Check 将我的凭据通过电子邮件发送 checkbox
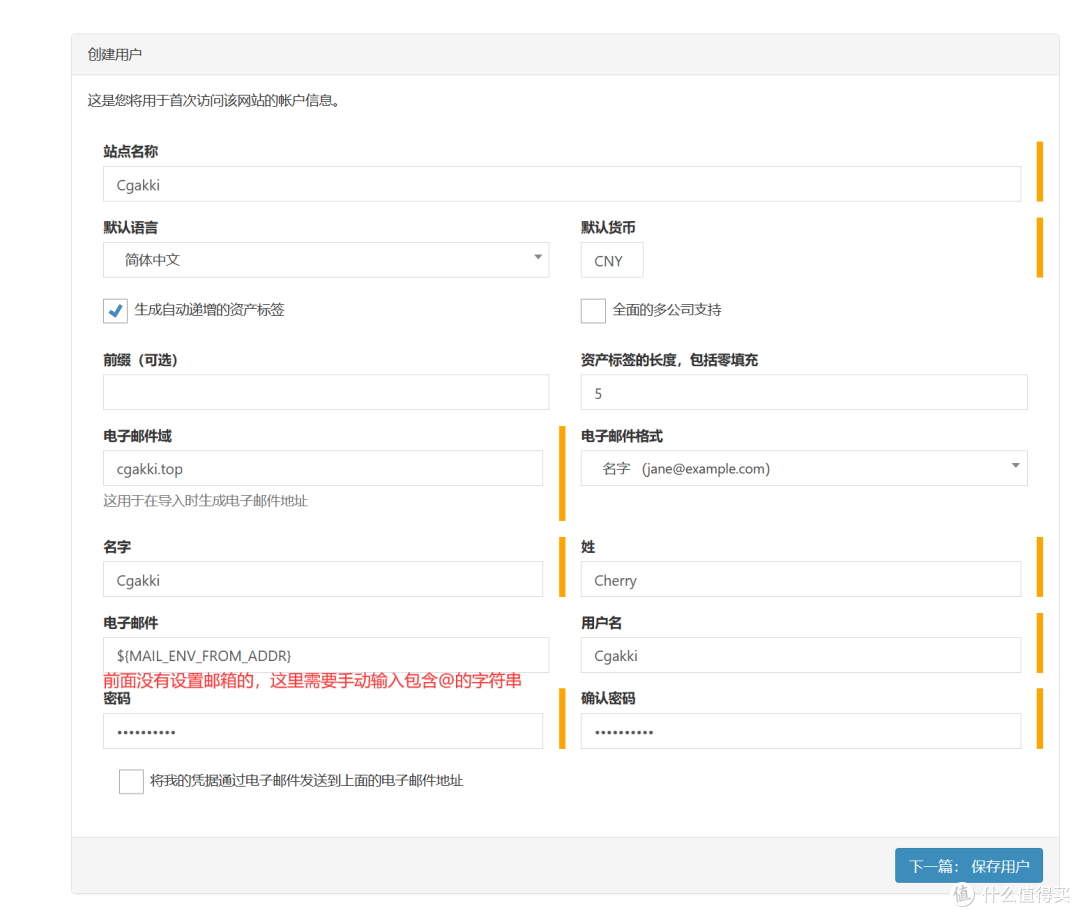The height and width of the screenshot is (917, 1080). (131, 781)
